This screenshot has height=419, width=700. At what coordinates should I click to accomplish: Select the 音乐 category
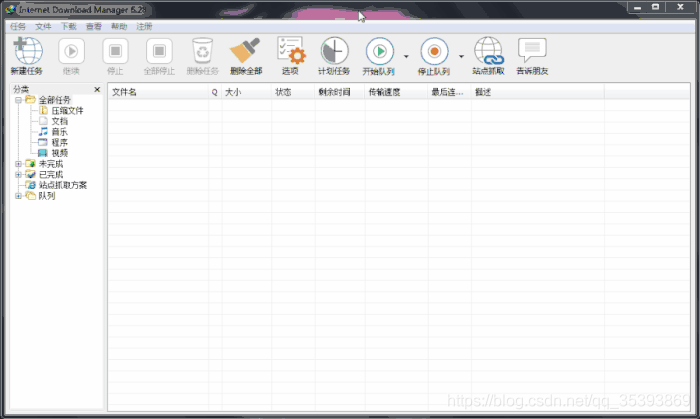(x=59, y=132)
